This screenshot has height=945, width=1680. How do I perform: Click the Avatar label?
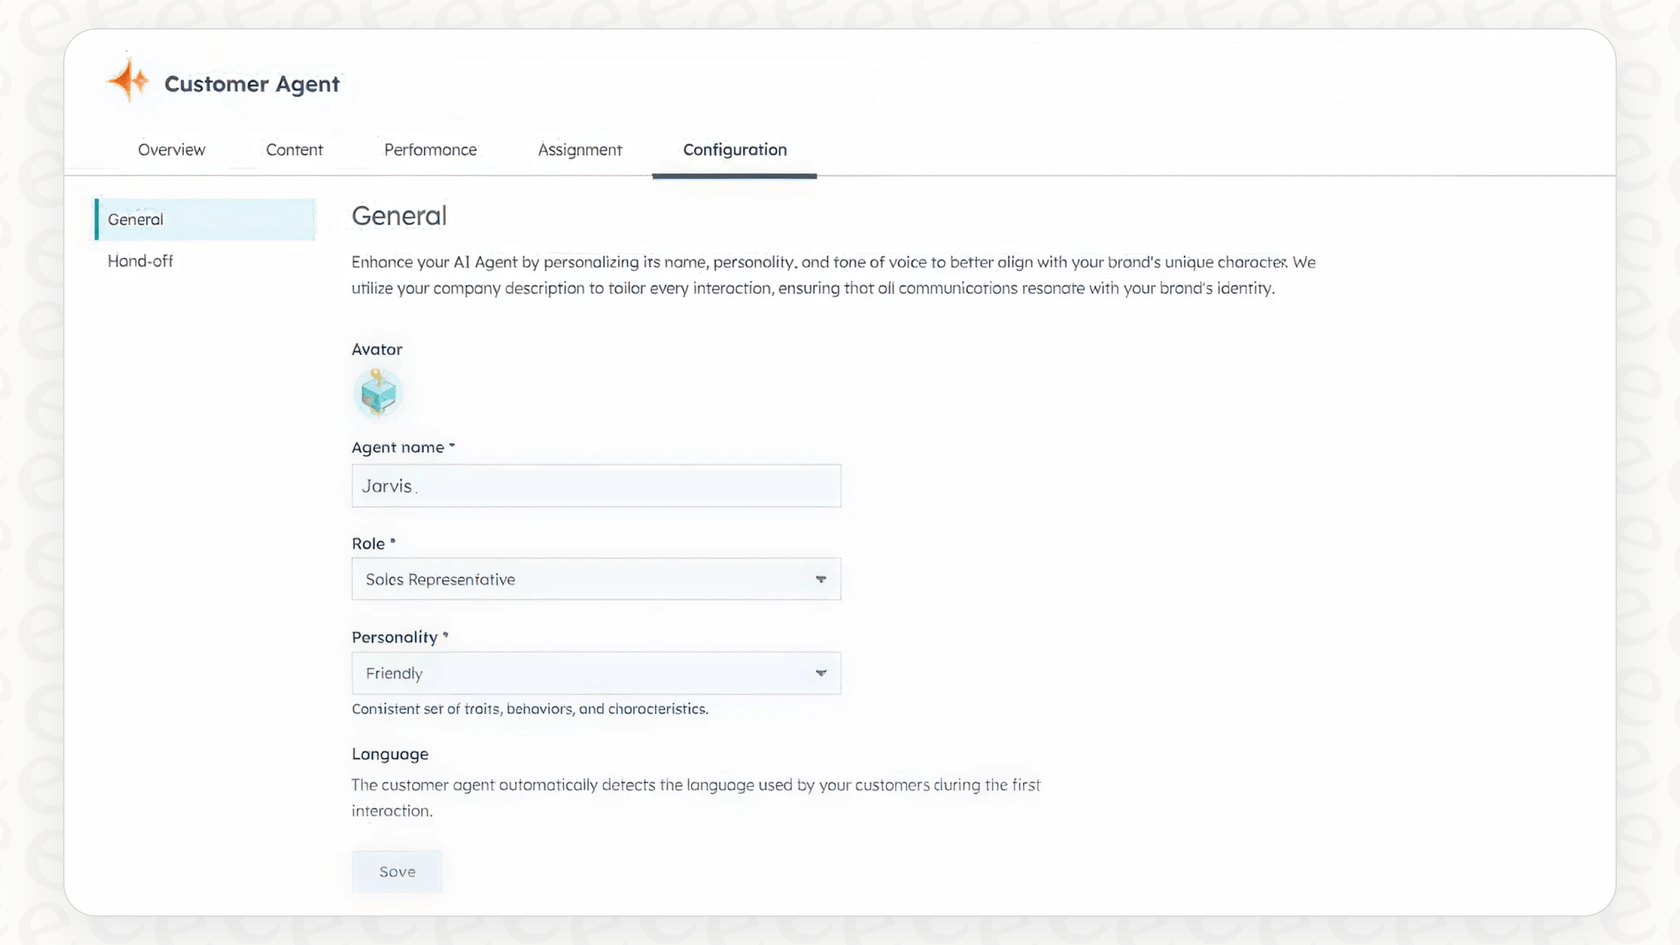[x=376, y=349]
